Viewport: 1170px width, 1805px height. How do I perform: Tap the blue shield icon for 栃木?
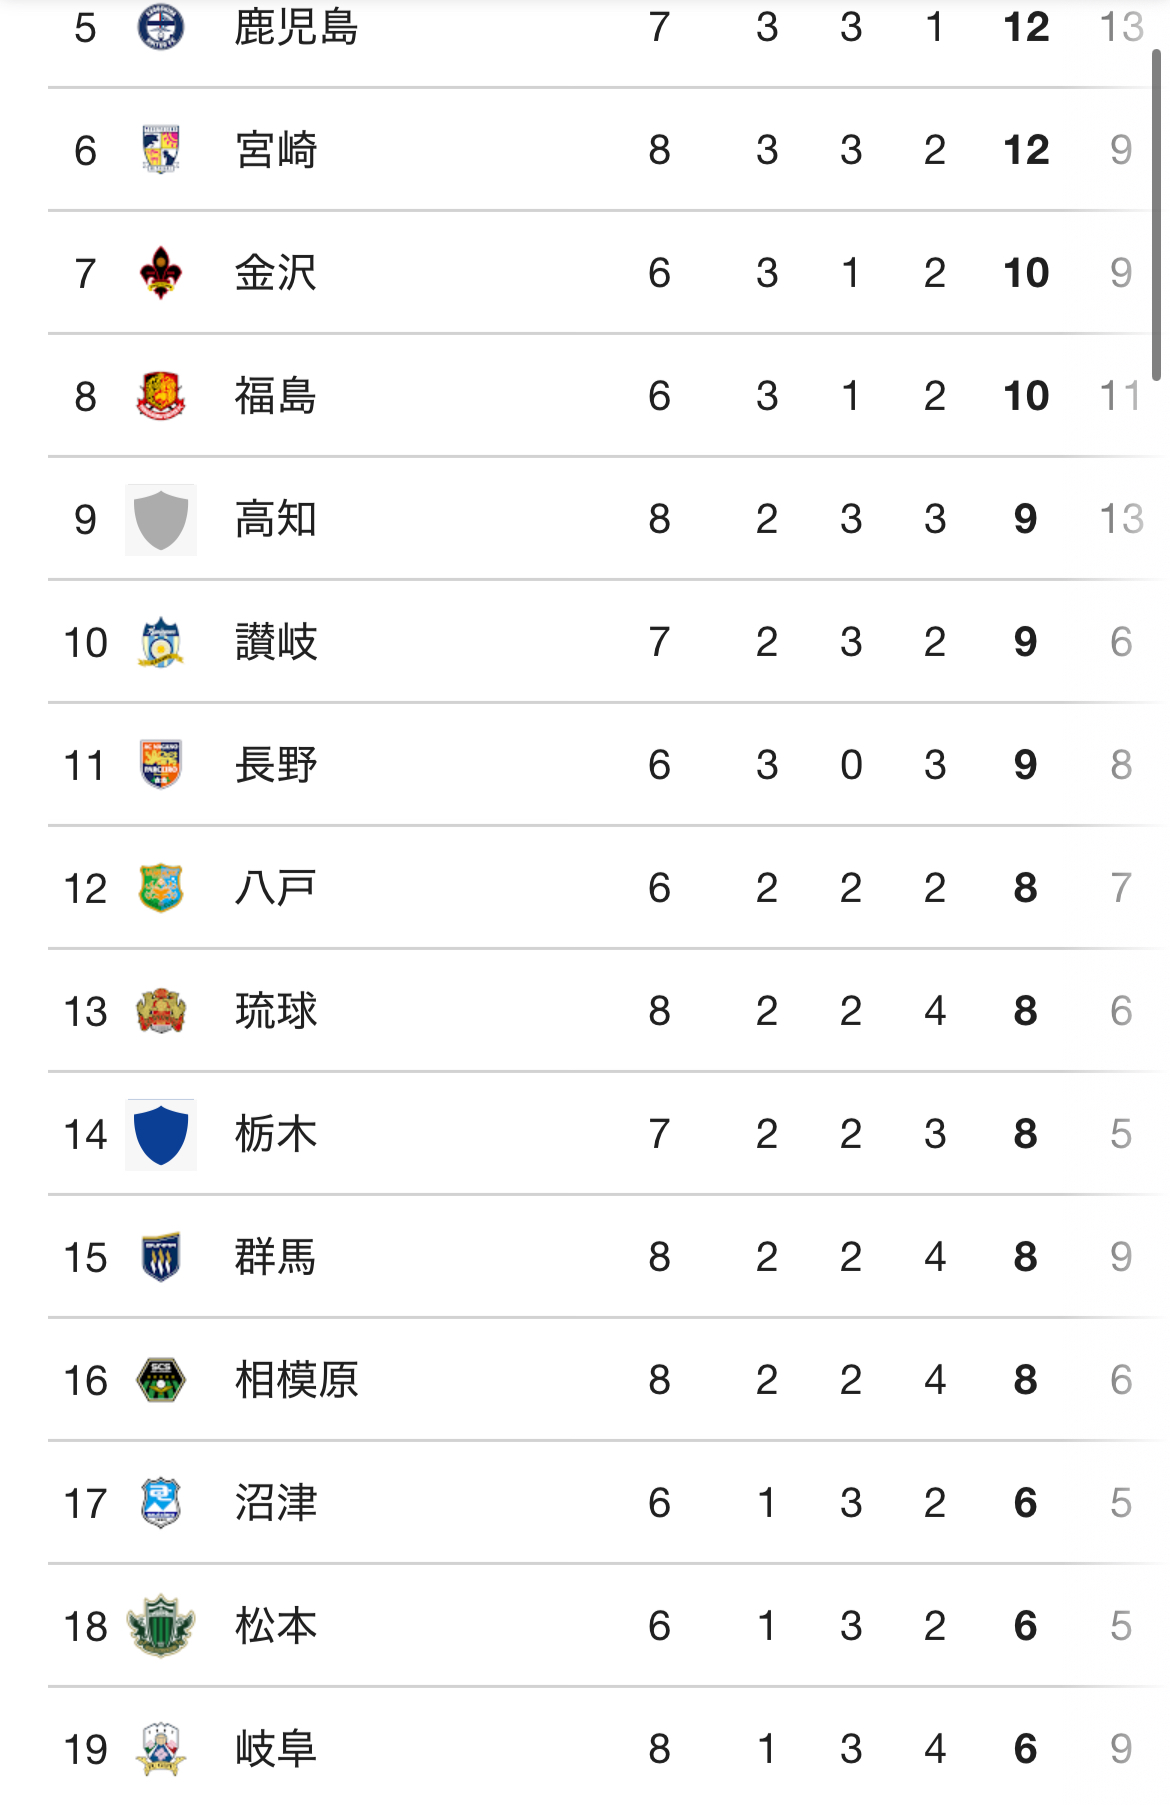click(160, 1135)
